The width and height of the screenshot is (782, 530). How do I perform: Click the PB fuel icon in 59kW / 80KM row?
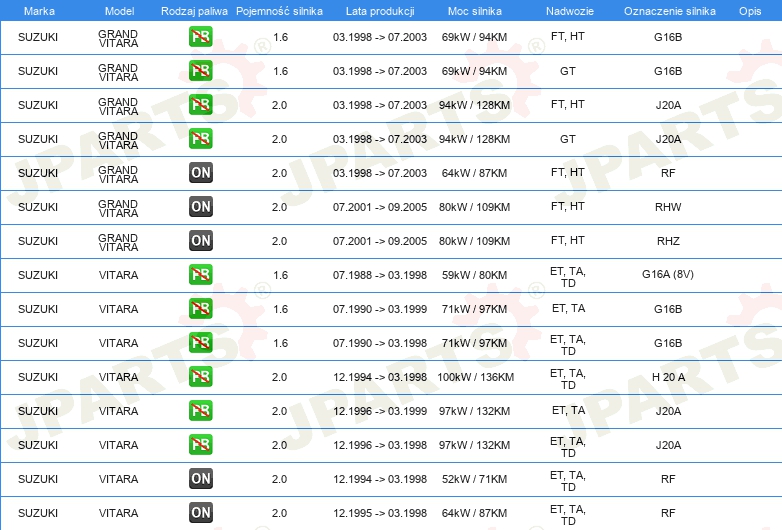201,275
